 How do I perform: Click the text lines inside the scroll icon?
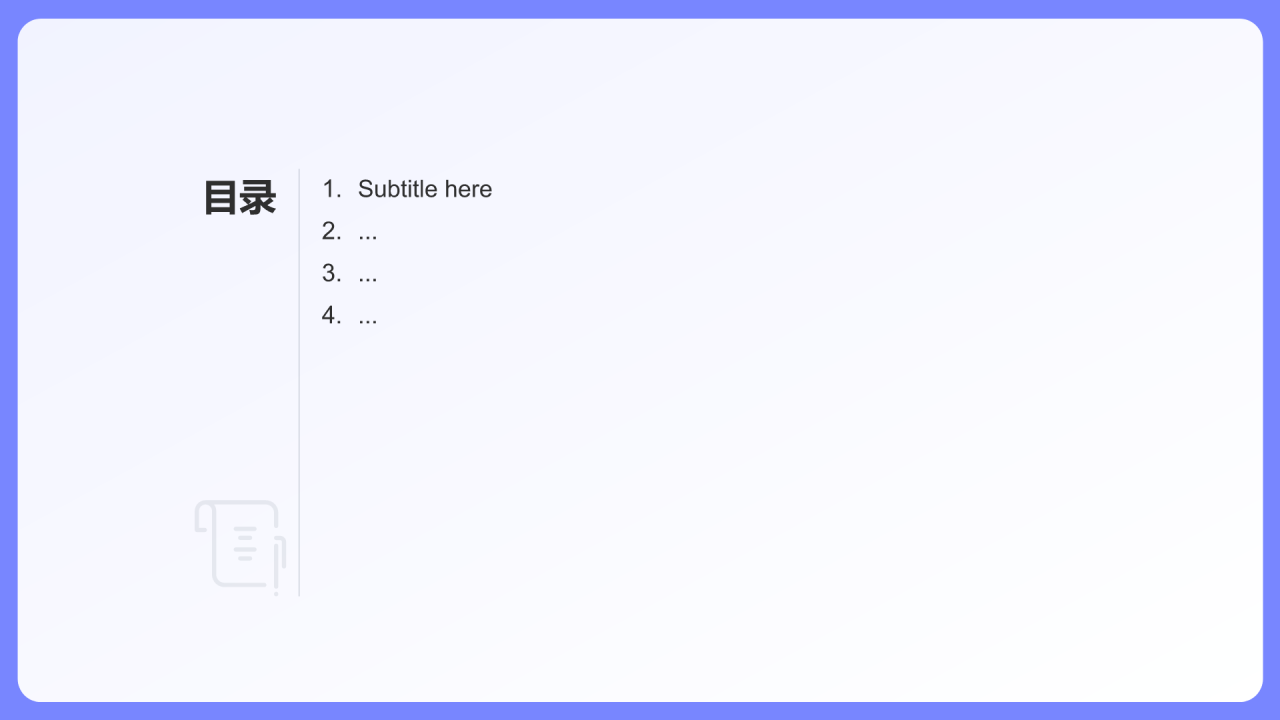tap(245, 542)
